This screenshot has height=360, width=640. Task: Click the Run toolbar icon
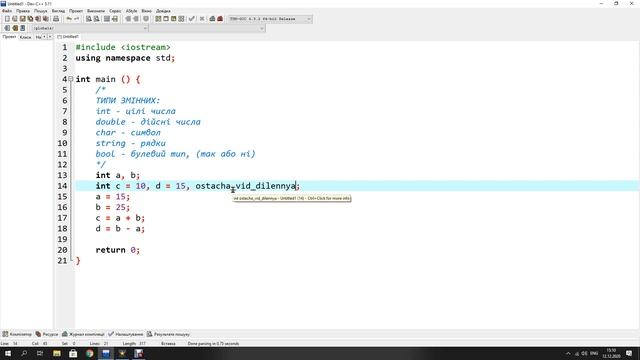[166, 19]
